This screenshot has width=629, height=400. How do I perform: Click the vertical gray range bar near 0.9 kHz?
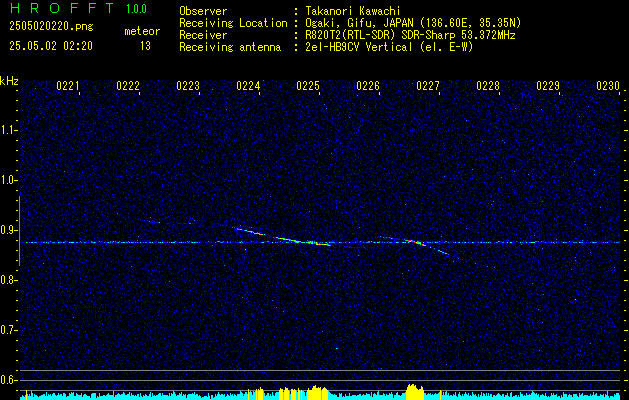[x=19, y=231]
